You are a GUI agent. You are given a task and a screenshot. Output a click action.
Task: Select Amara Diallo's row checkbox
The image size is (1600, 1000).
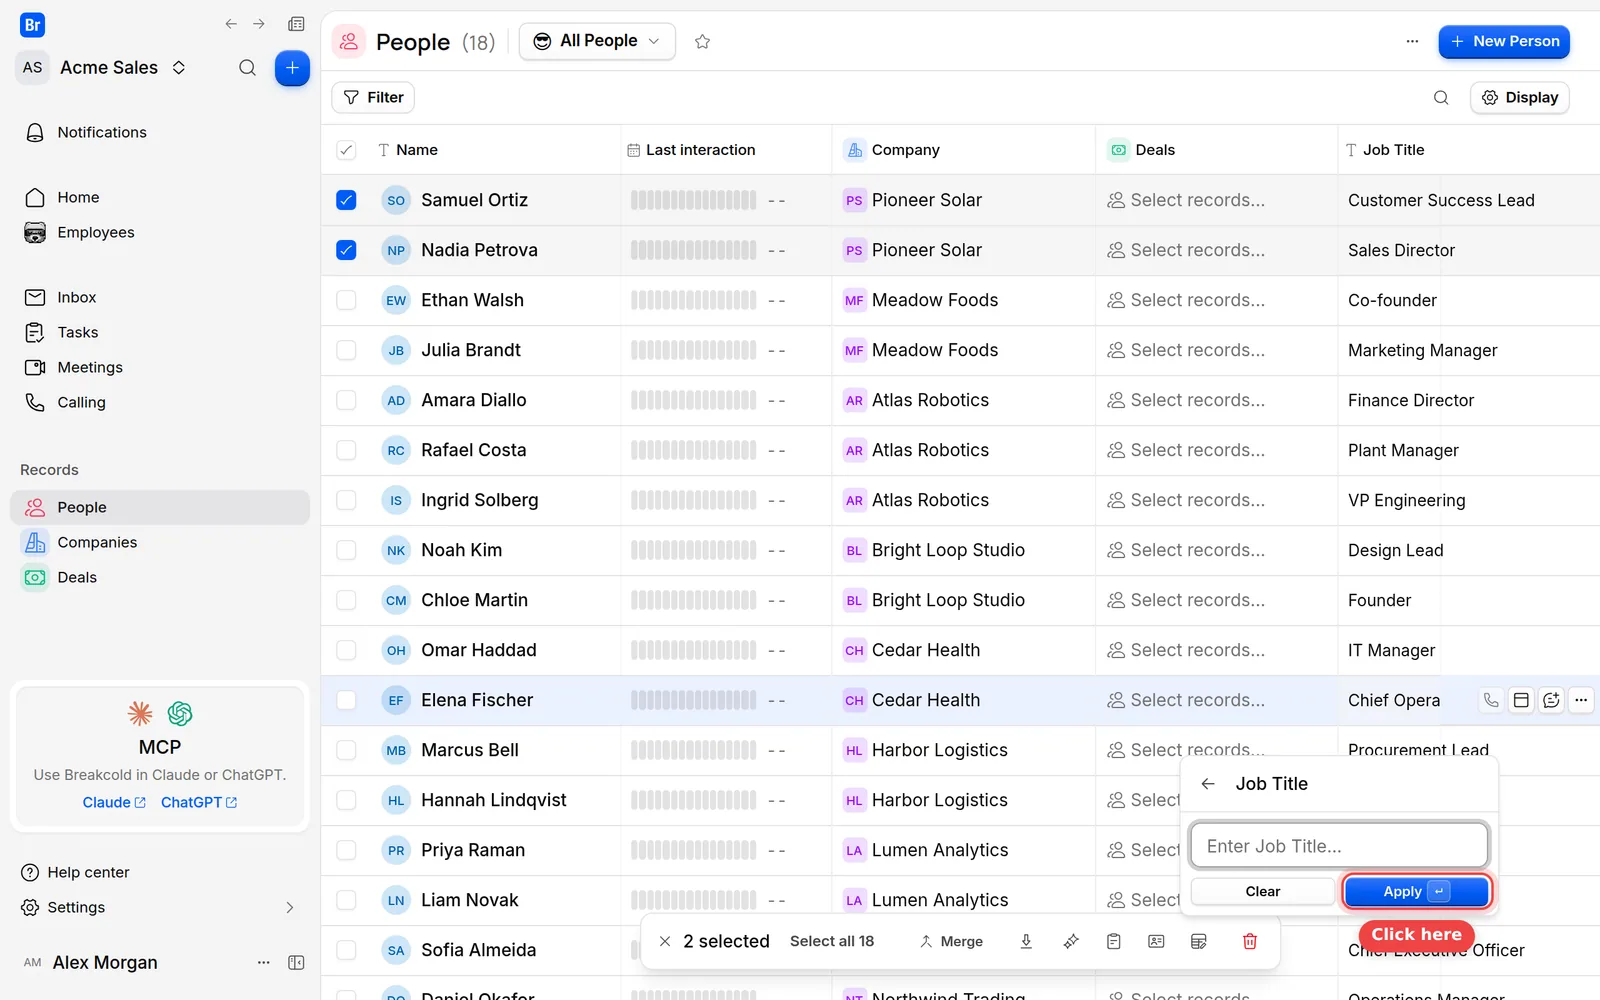click(x=346, y=400)
